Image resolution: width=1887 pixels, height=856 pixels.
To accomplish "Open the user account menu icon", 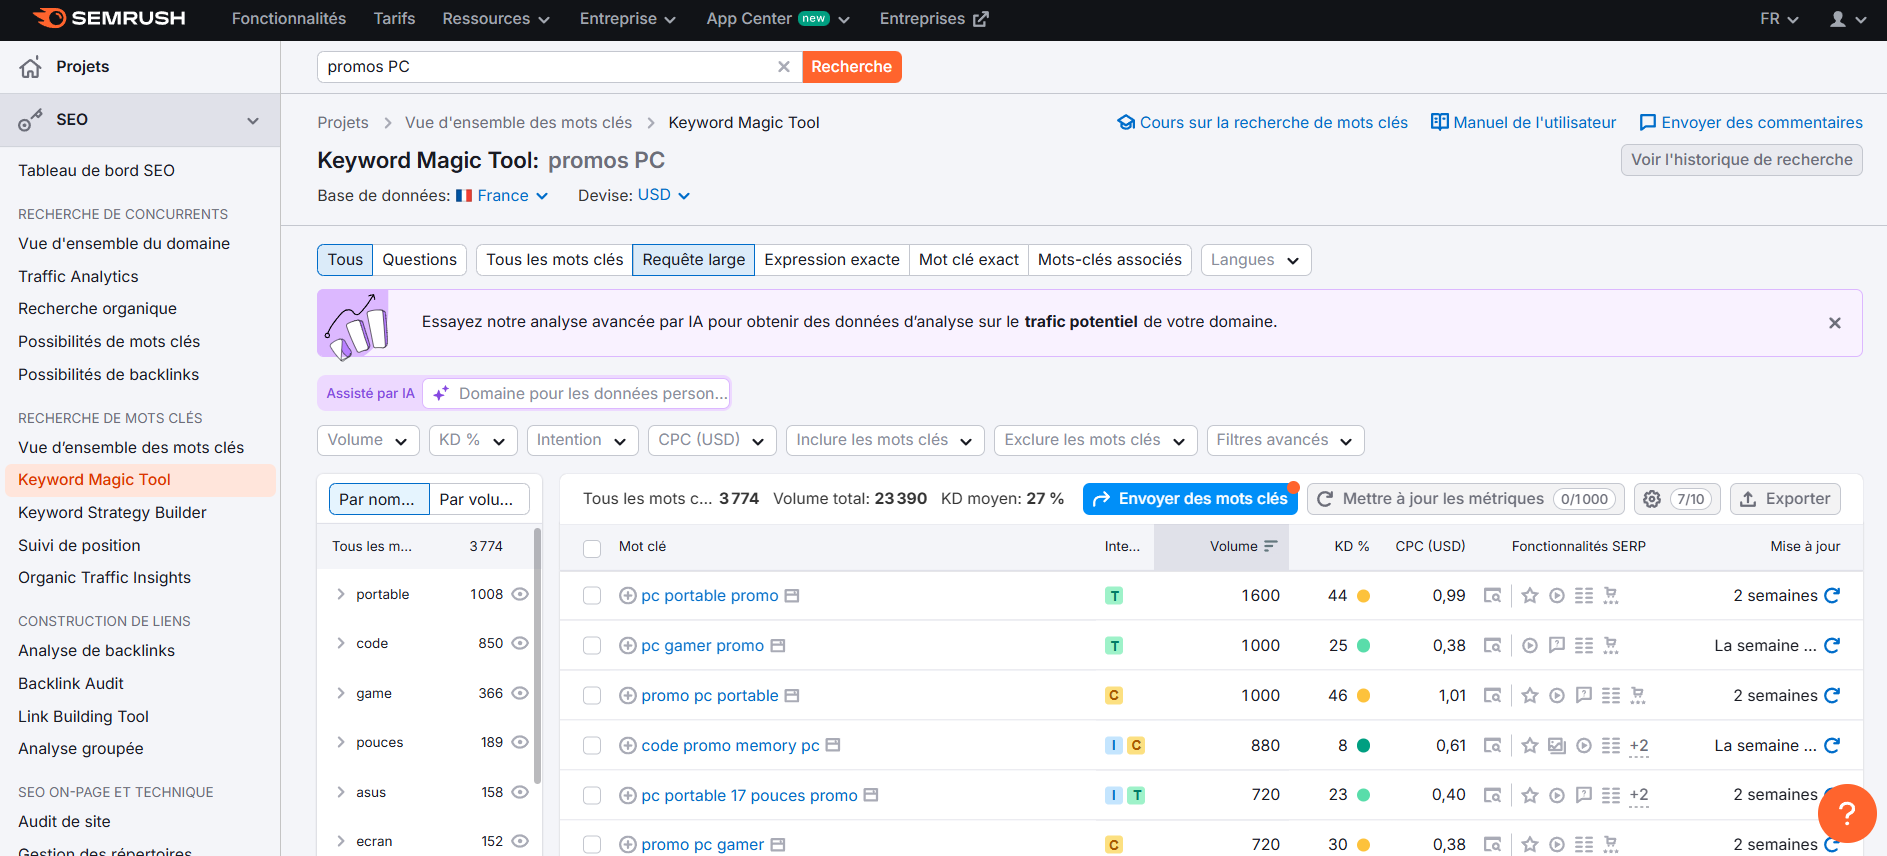I will pyautogui.click(x=1847, y=19).
